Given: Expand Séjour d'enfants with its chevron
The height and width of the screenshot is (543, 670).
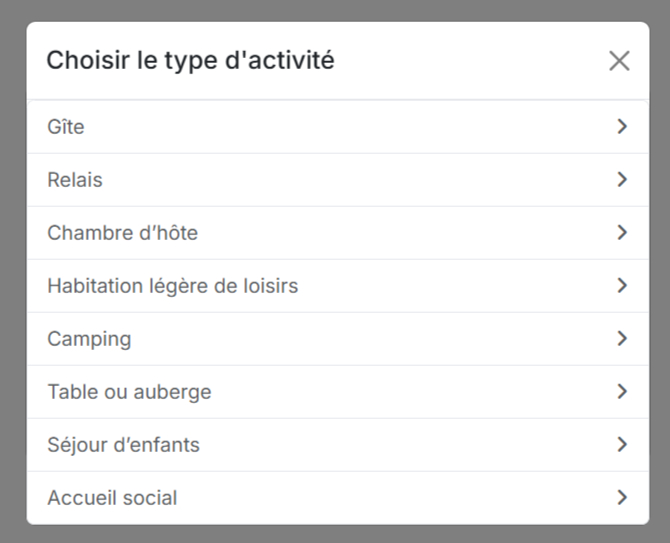Looking at the screenshot, I should click(622, 445).
